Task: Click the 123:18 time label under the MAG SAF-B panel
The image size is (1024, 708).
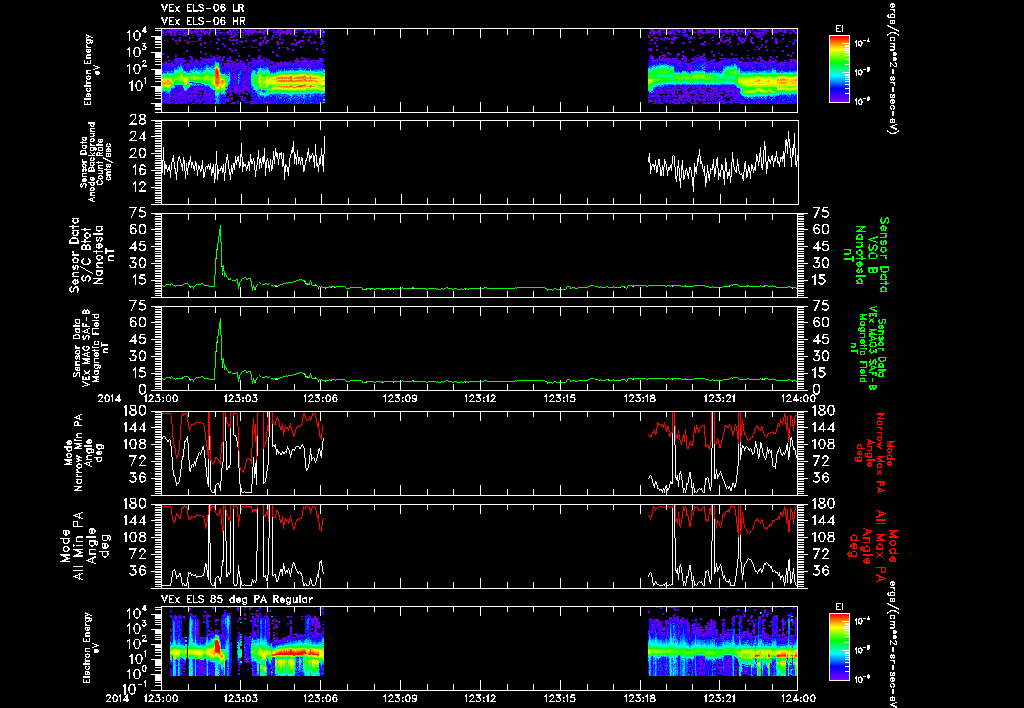Action: pyautogui.click(x=641, y=398)
